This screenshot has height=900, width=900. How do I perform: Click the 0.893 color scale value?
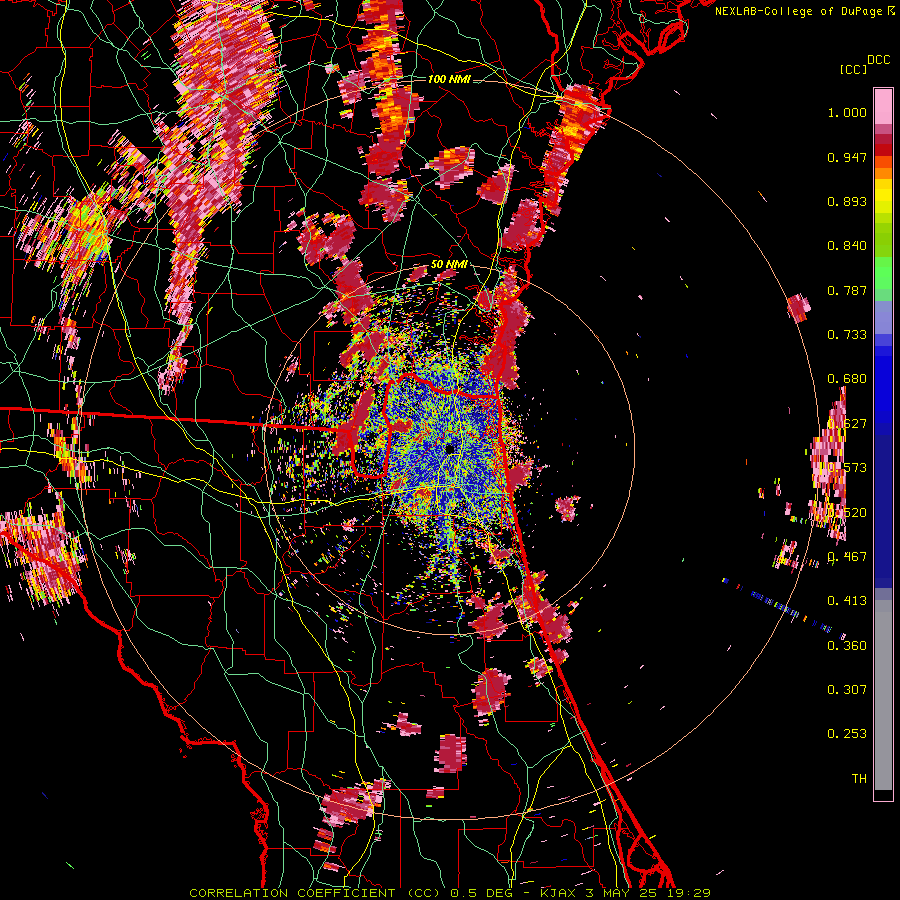[847, 201]
